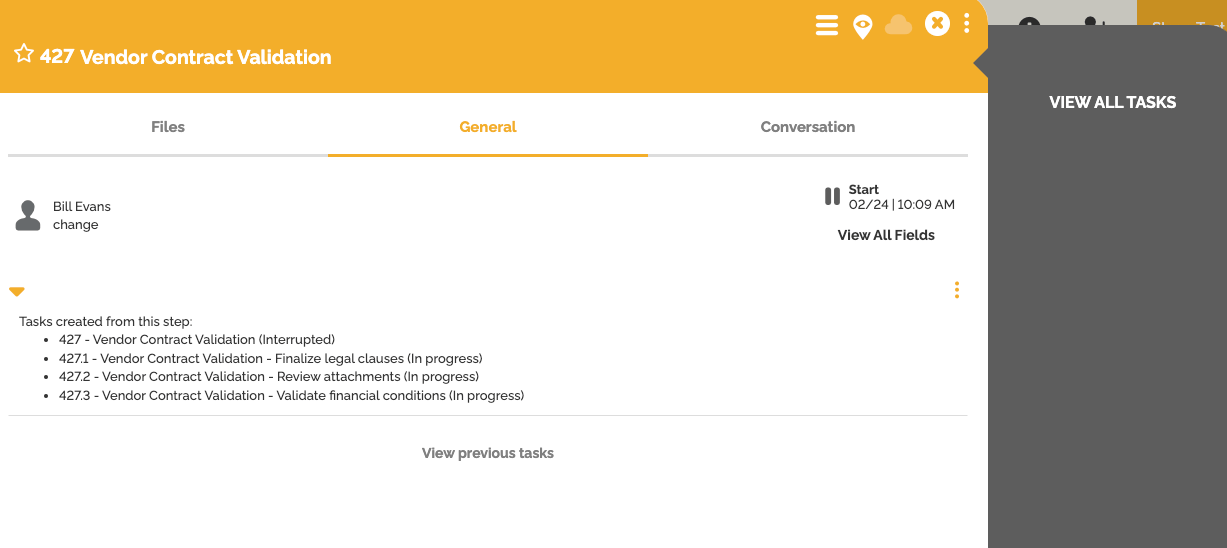This screenshot has height=548, width=1227.
Task: Switch to the Files tab
Action: pos(168,127)
